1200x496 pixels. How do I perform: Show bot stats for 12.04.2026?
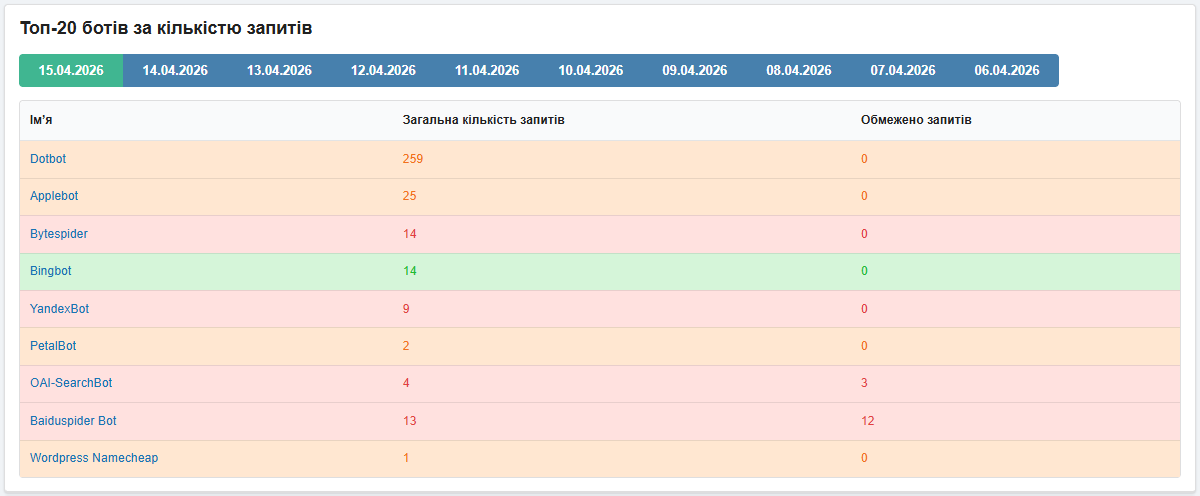(383, 70)
